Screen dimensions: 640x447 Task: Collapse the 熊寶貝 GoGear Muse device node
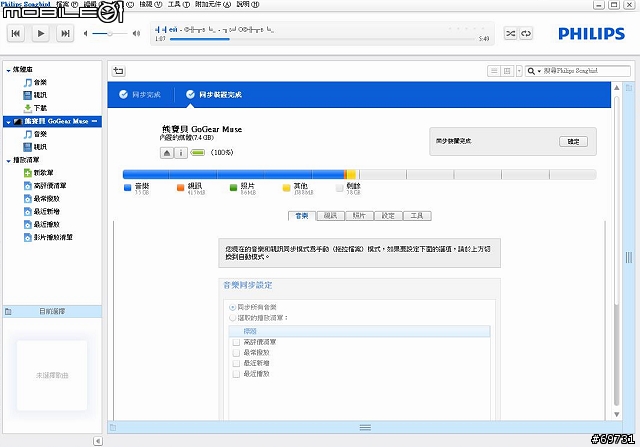coord(8,122)
